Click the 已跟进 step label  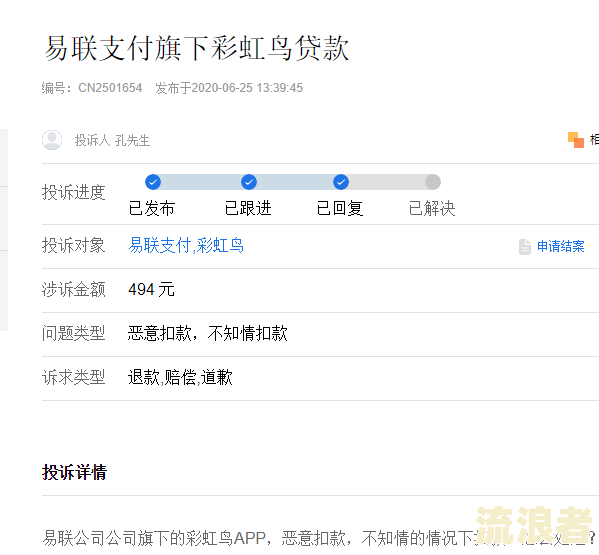pos(248,208)
